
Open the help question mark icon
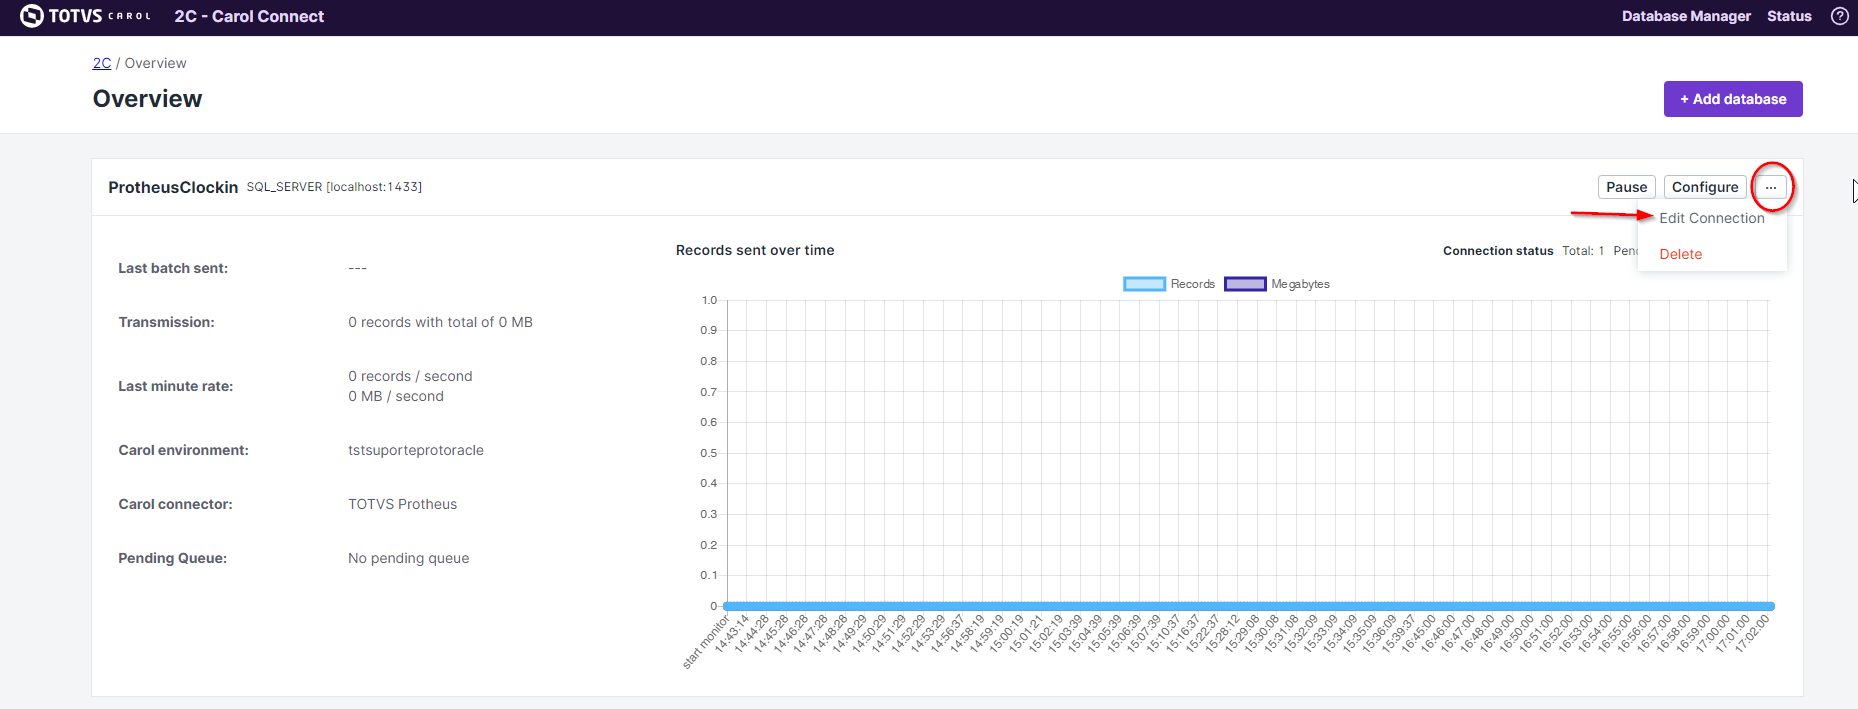pyautogui.click(x=1839, y=16)
